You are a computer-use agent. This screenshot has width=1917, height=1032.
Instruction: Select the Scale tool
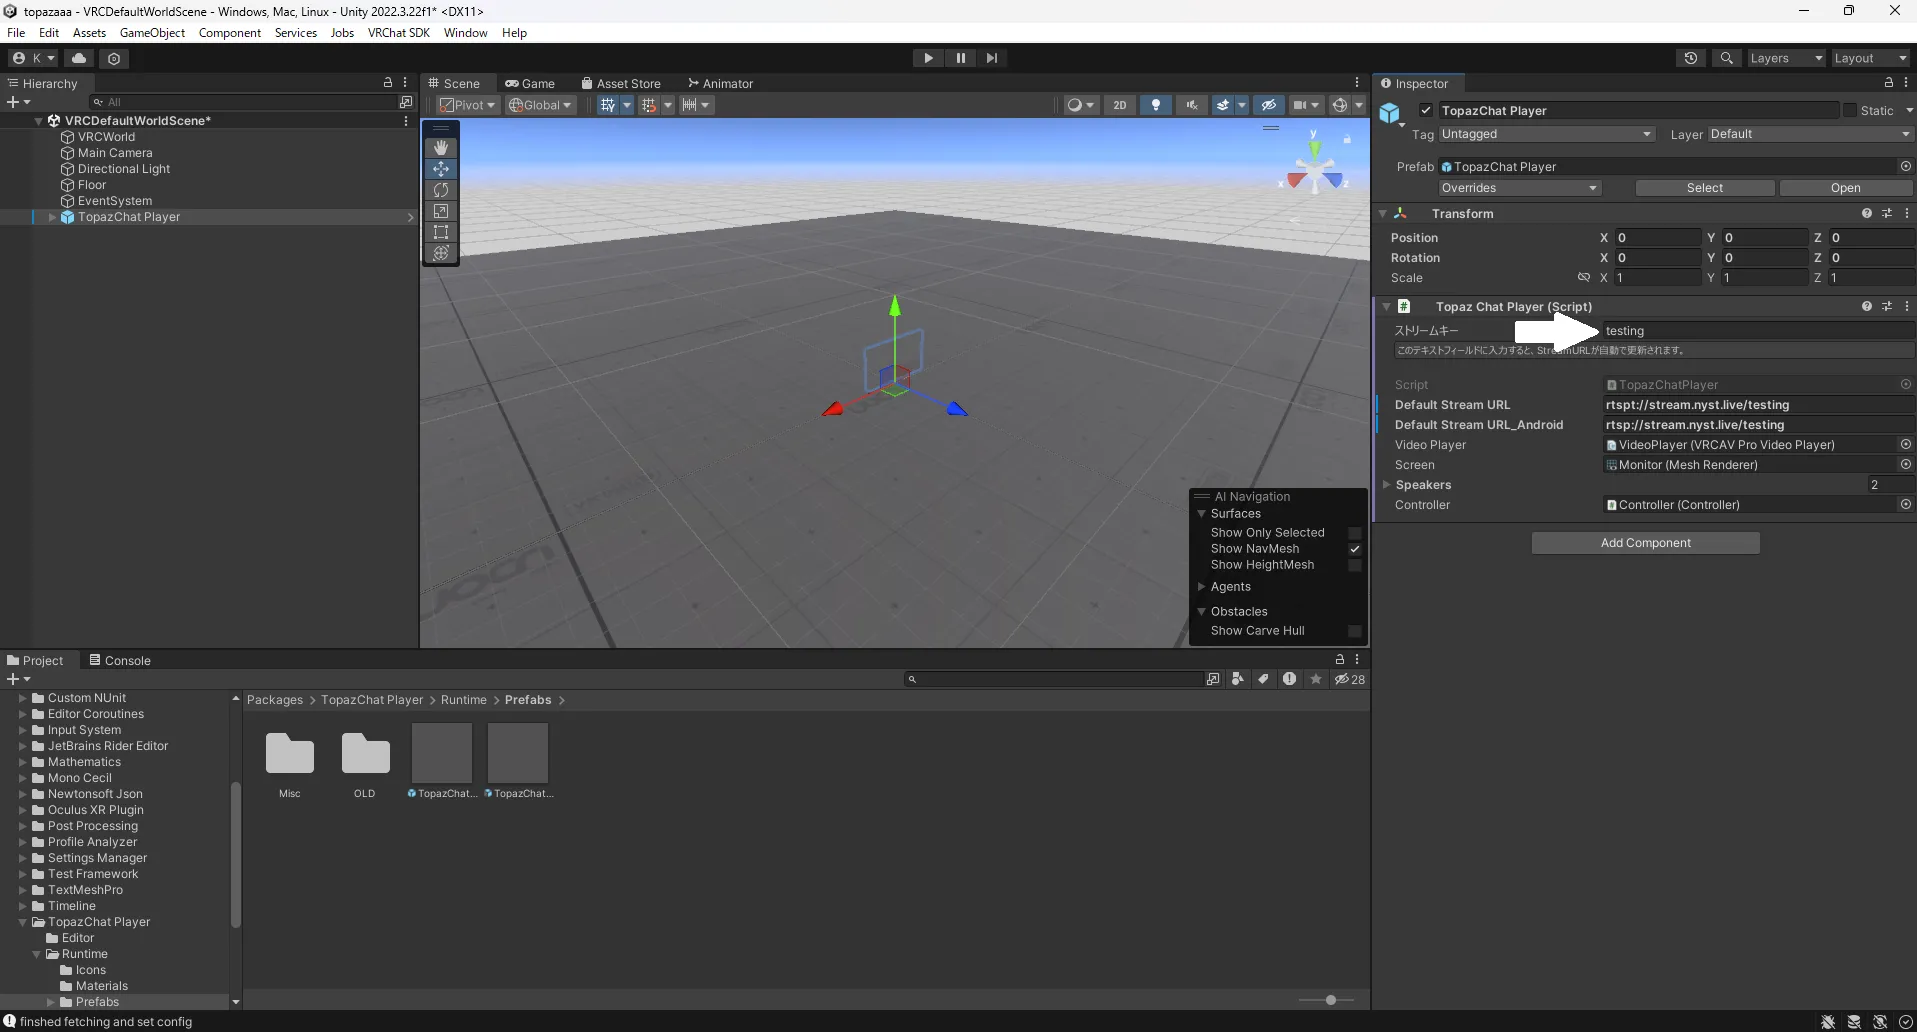pyautogui.click(x=441, y=211)
